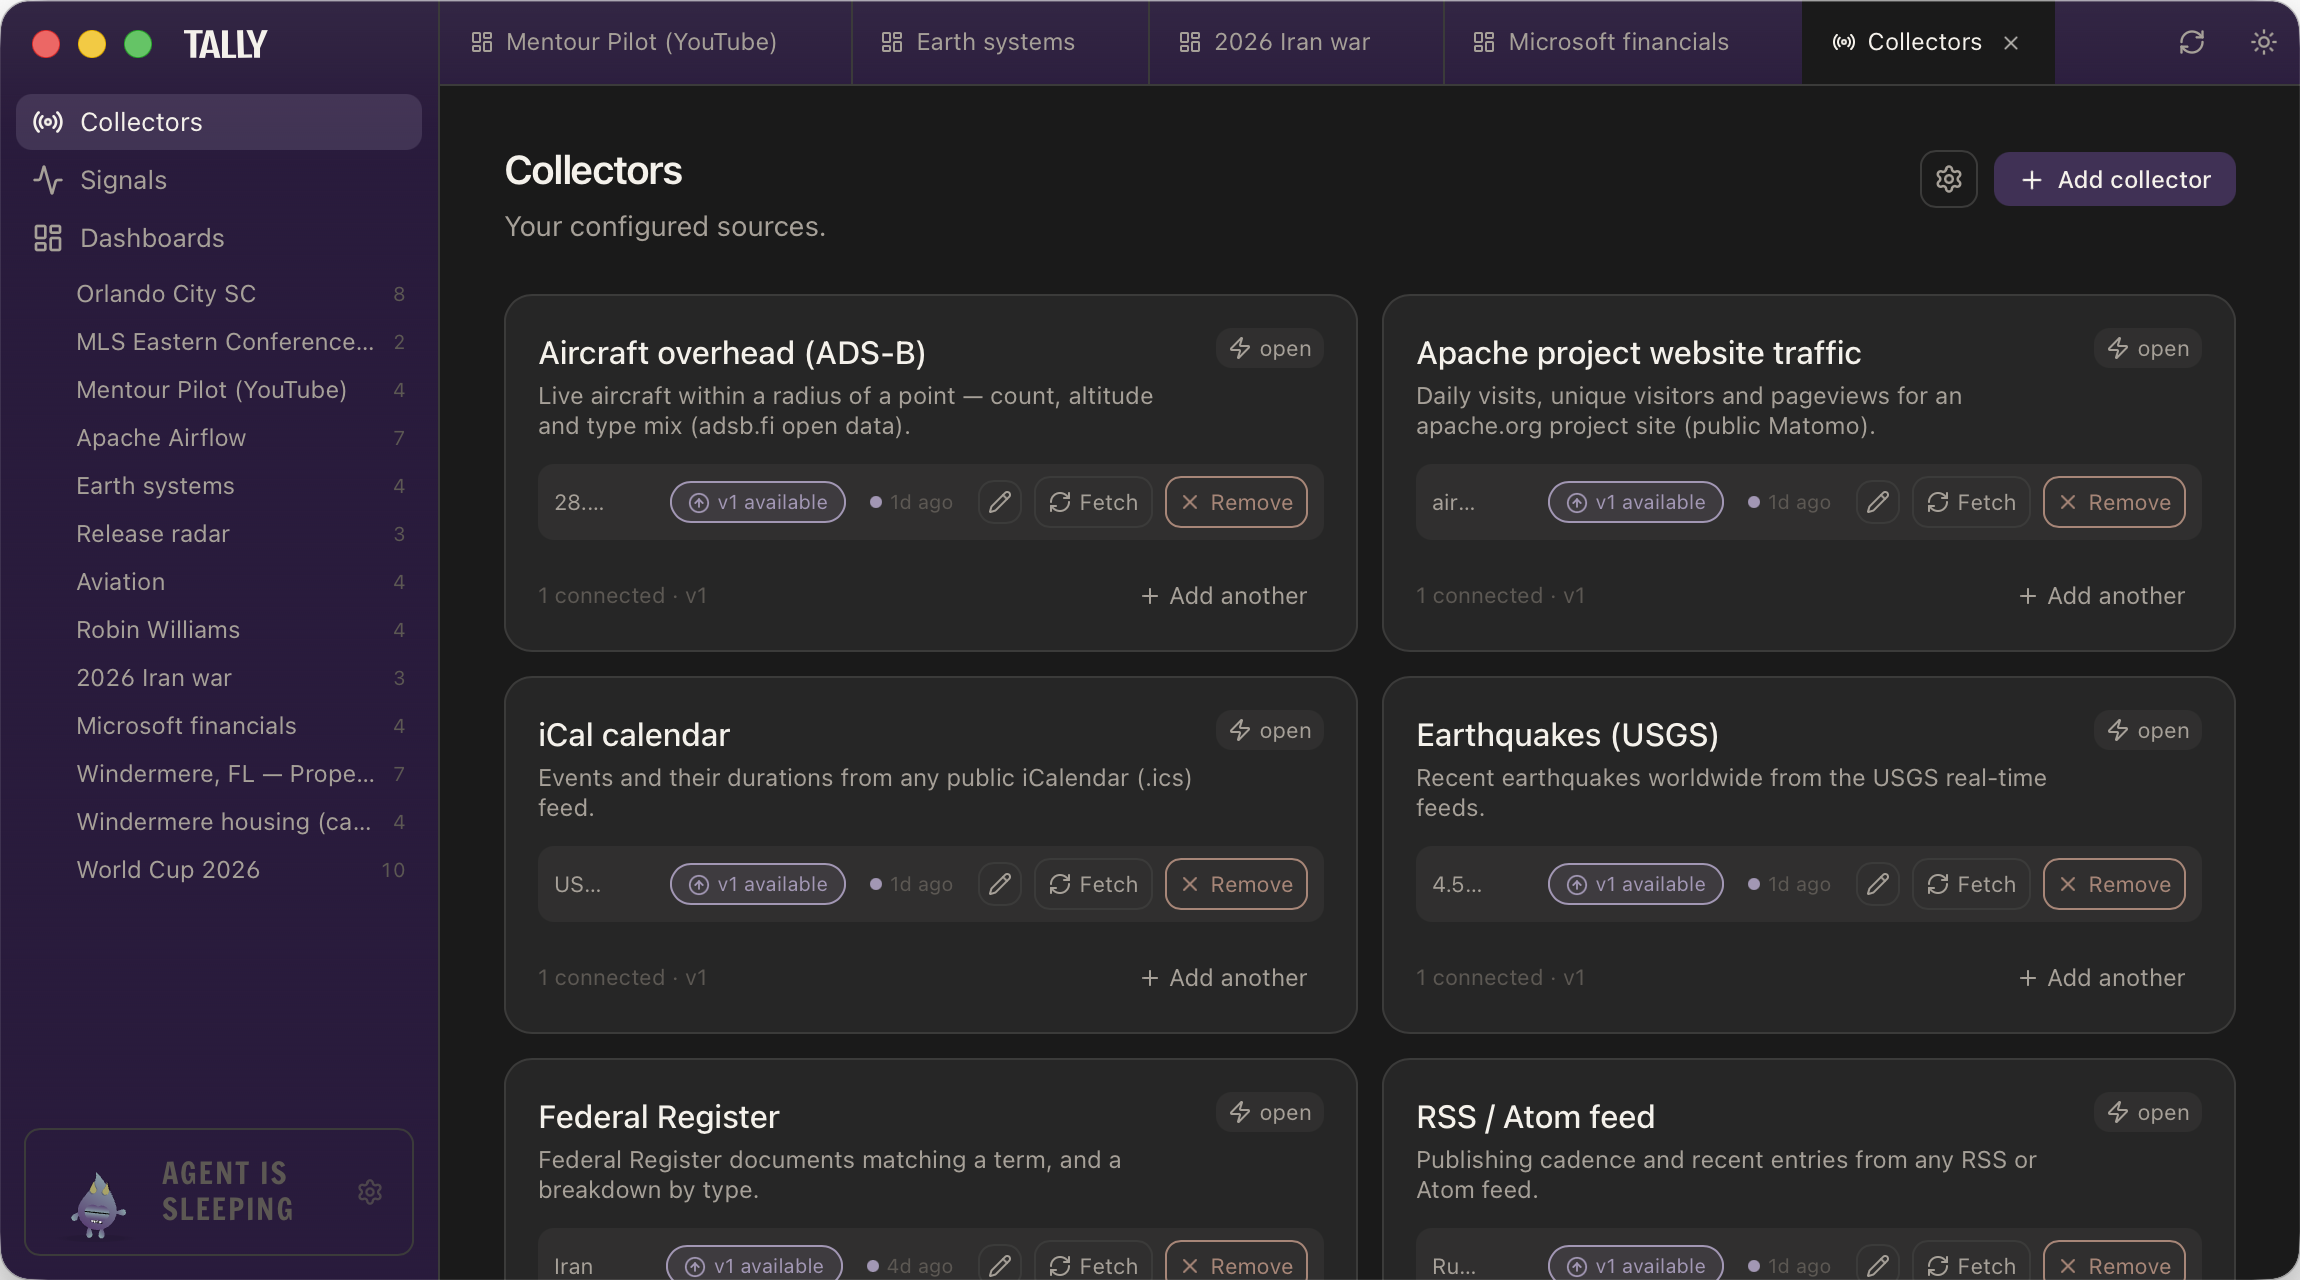Open the Apache Airflow dashboard
The height and width of the screenshot is (1280, 2300).
[x=240, y=438]
